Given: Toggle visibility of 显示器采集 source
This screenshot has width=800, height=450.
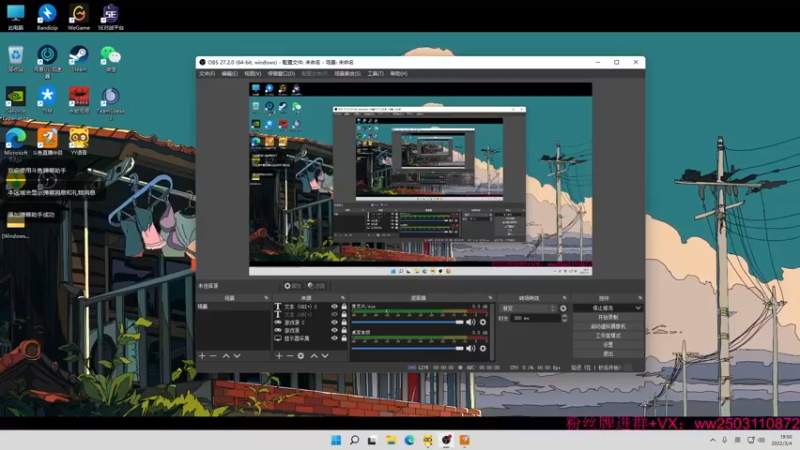Looking at the screenshot, I should [x=335, y=338].
